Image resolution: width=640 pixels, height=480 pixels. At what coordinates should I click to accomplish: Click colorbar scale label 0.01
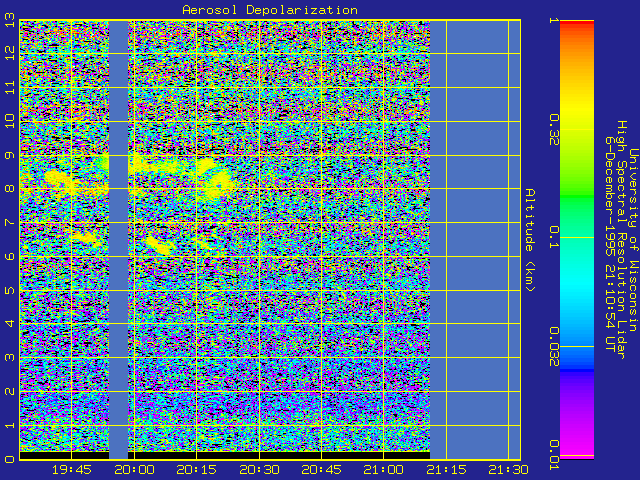point(554,455)
